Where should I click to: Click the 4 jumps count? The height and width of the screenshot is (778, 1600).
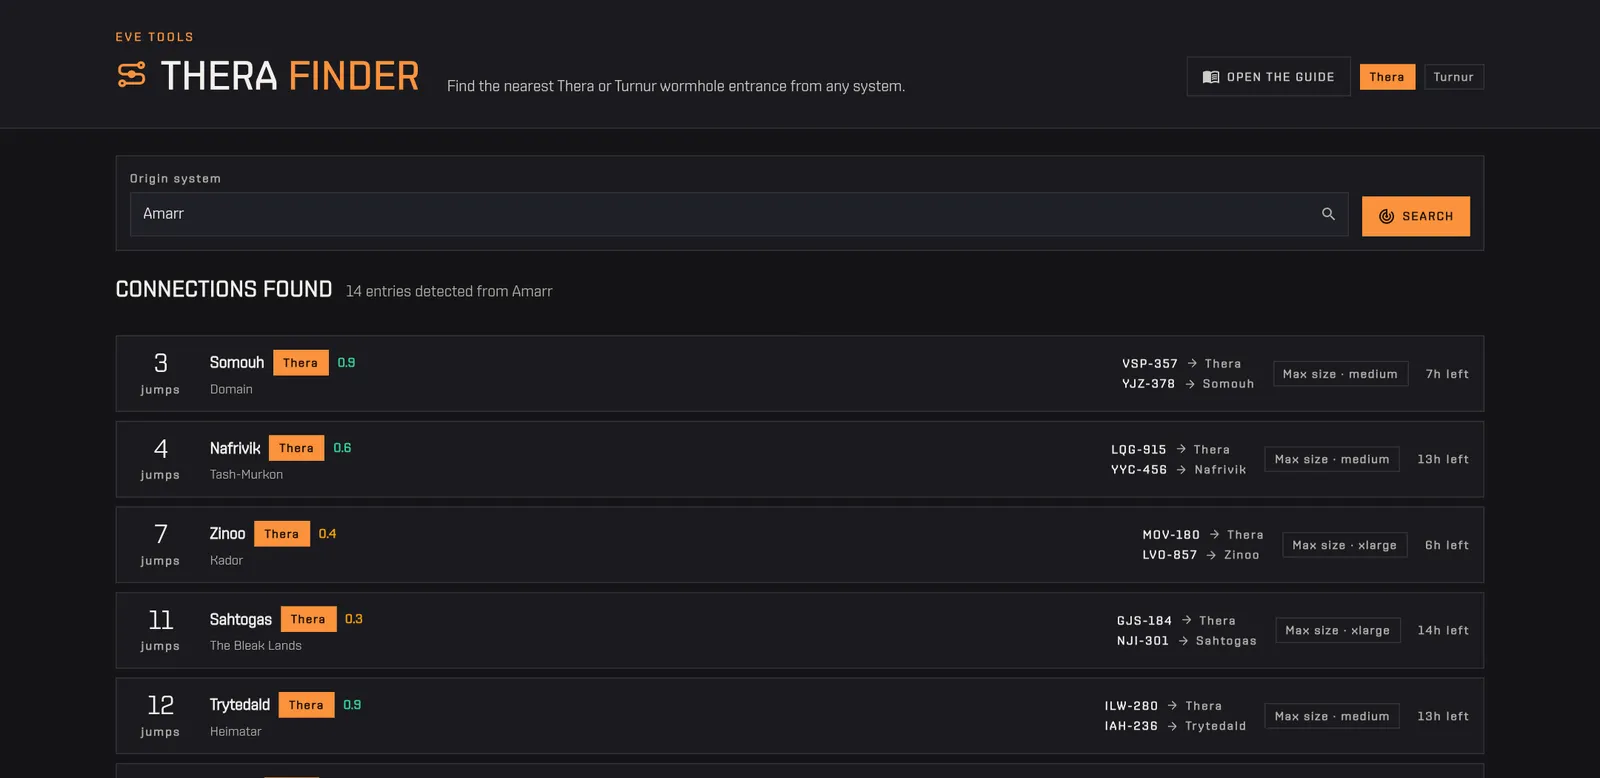(160, 459)
